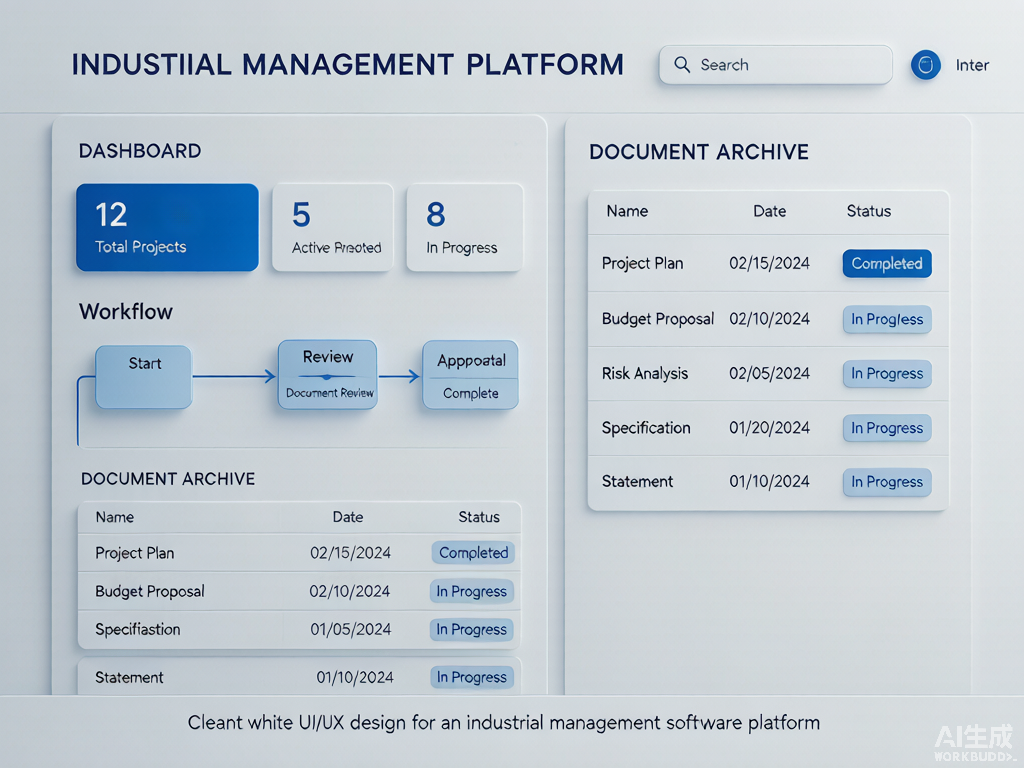Click the Status header in the right Document Archive panel
The image size is (1024, 768).
tap(869, 211)
